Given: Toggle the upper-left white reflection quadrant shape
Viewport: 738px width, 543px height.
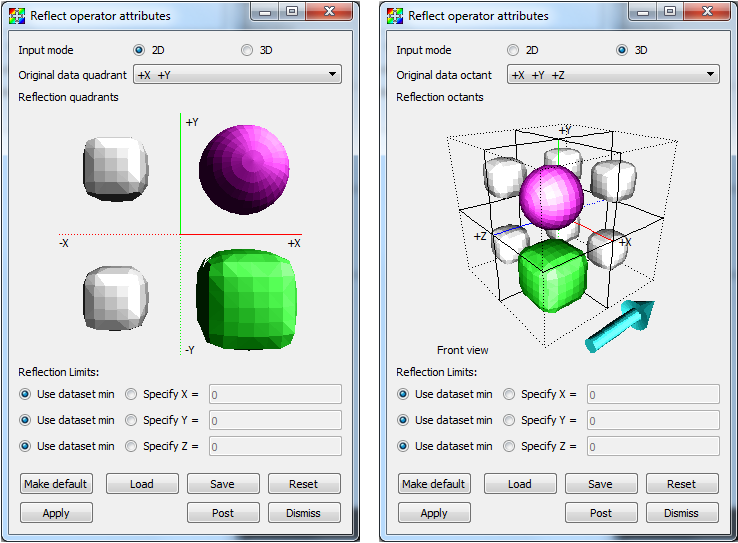Looking at the screenshot, I should pyautogui.click(x=116, y=169).
